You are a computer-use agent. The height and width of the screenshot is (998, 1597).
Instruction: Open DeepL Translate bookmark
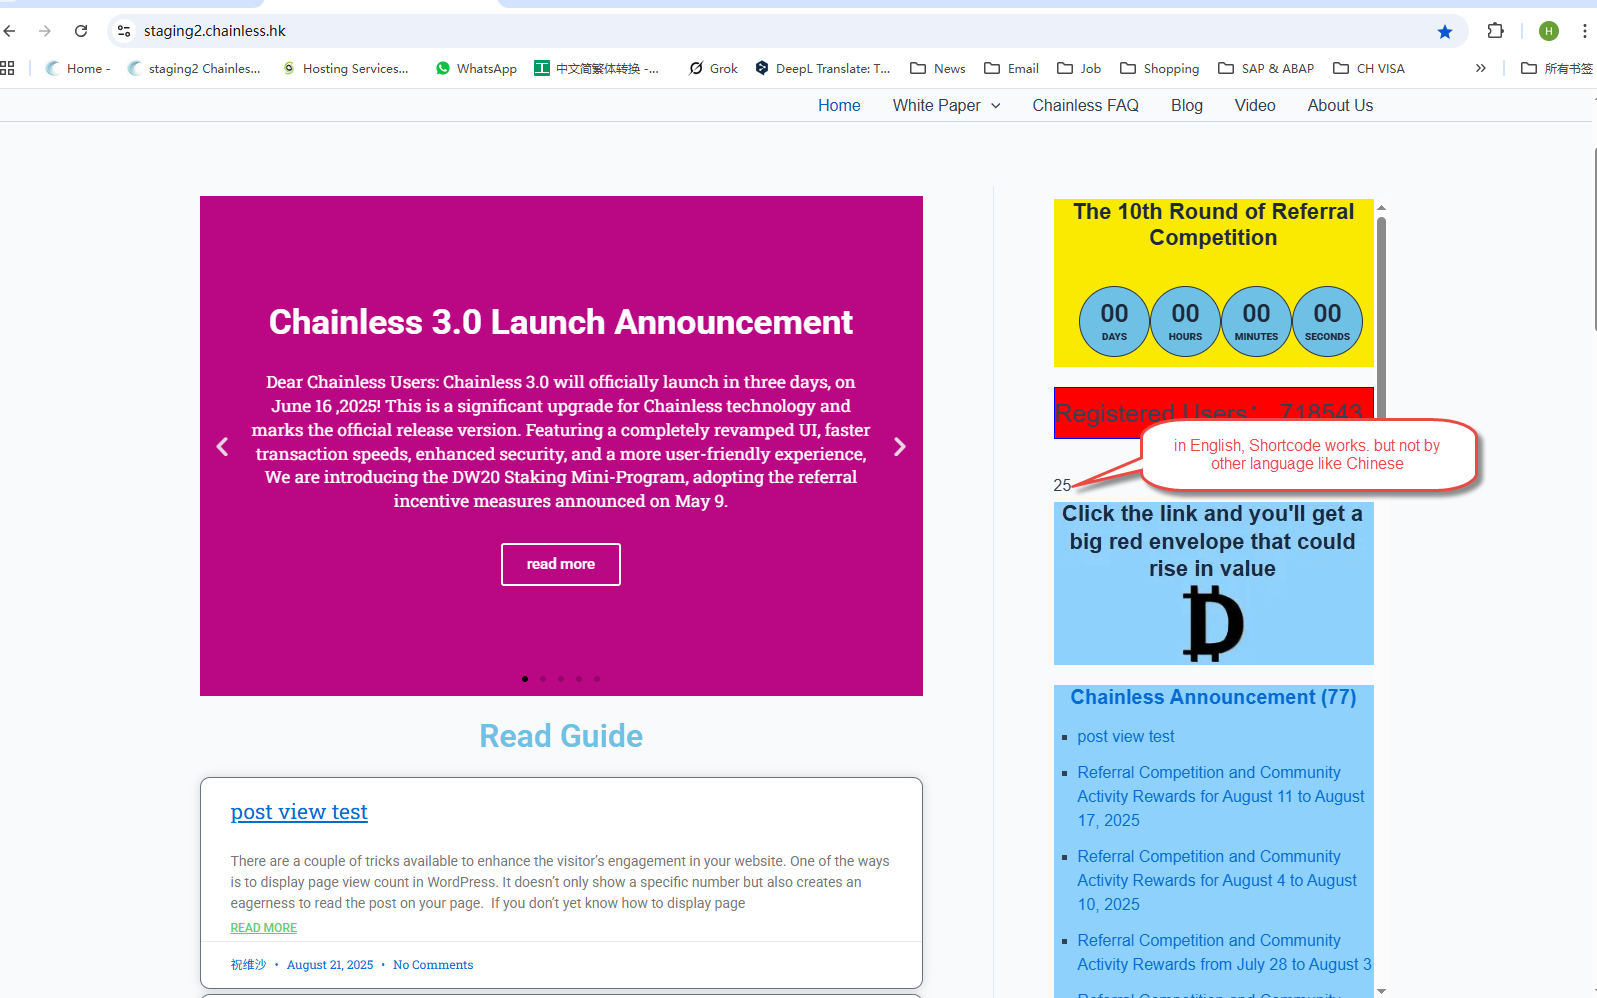click(822, 68)
